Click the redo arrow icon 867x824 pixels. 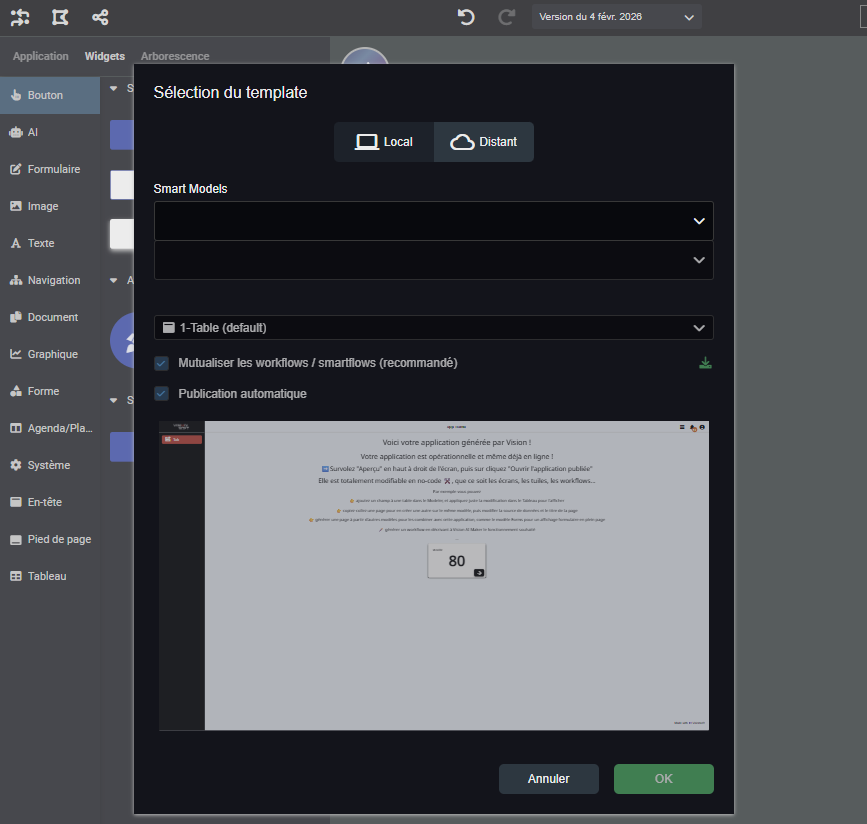507,17
